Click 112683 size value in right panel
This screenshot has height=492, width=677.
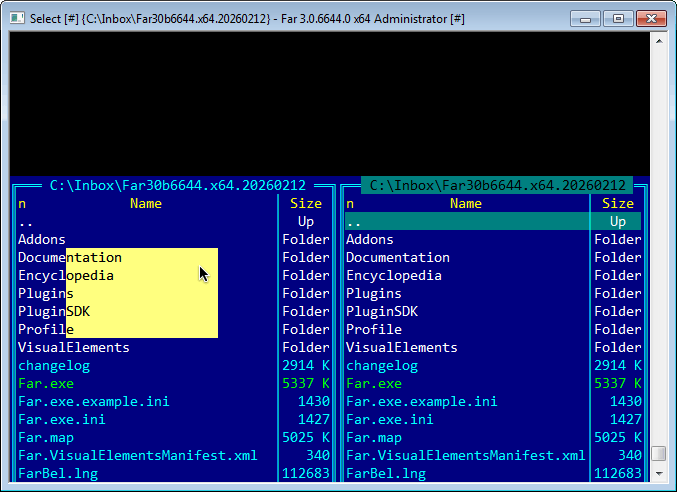(x=618, y=474)
